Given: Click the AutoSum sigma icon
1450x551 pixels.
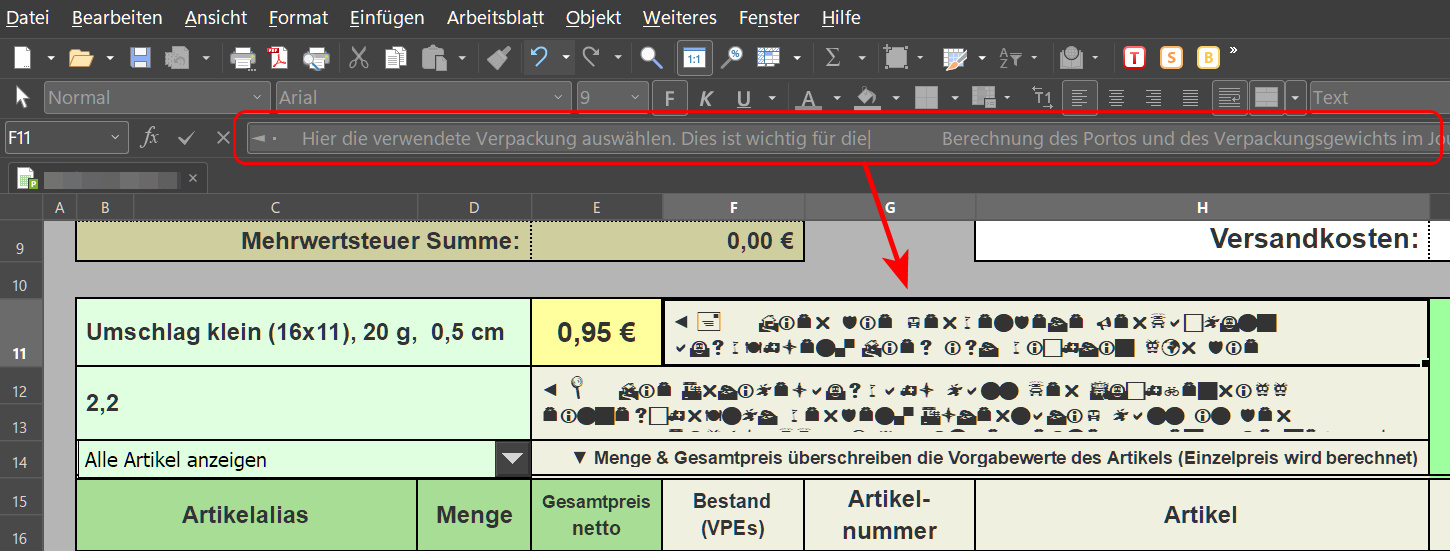Looking at the screenshot, I should 832,58.
